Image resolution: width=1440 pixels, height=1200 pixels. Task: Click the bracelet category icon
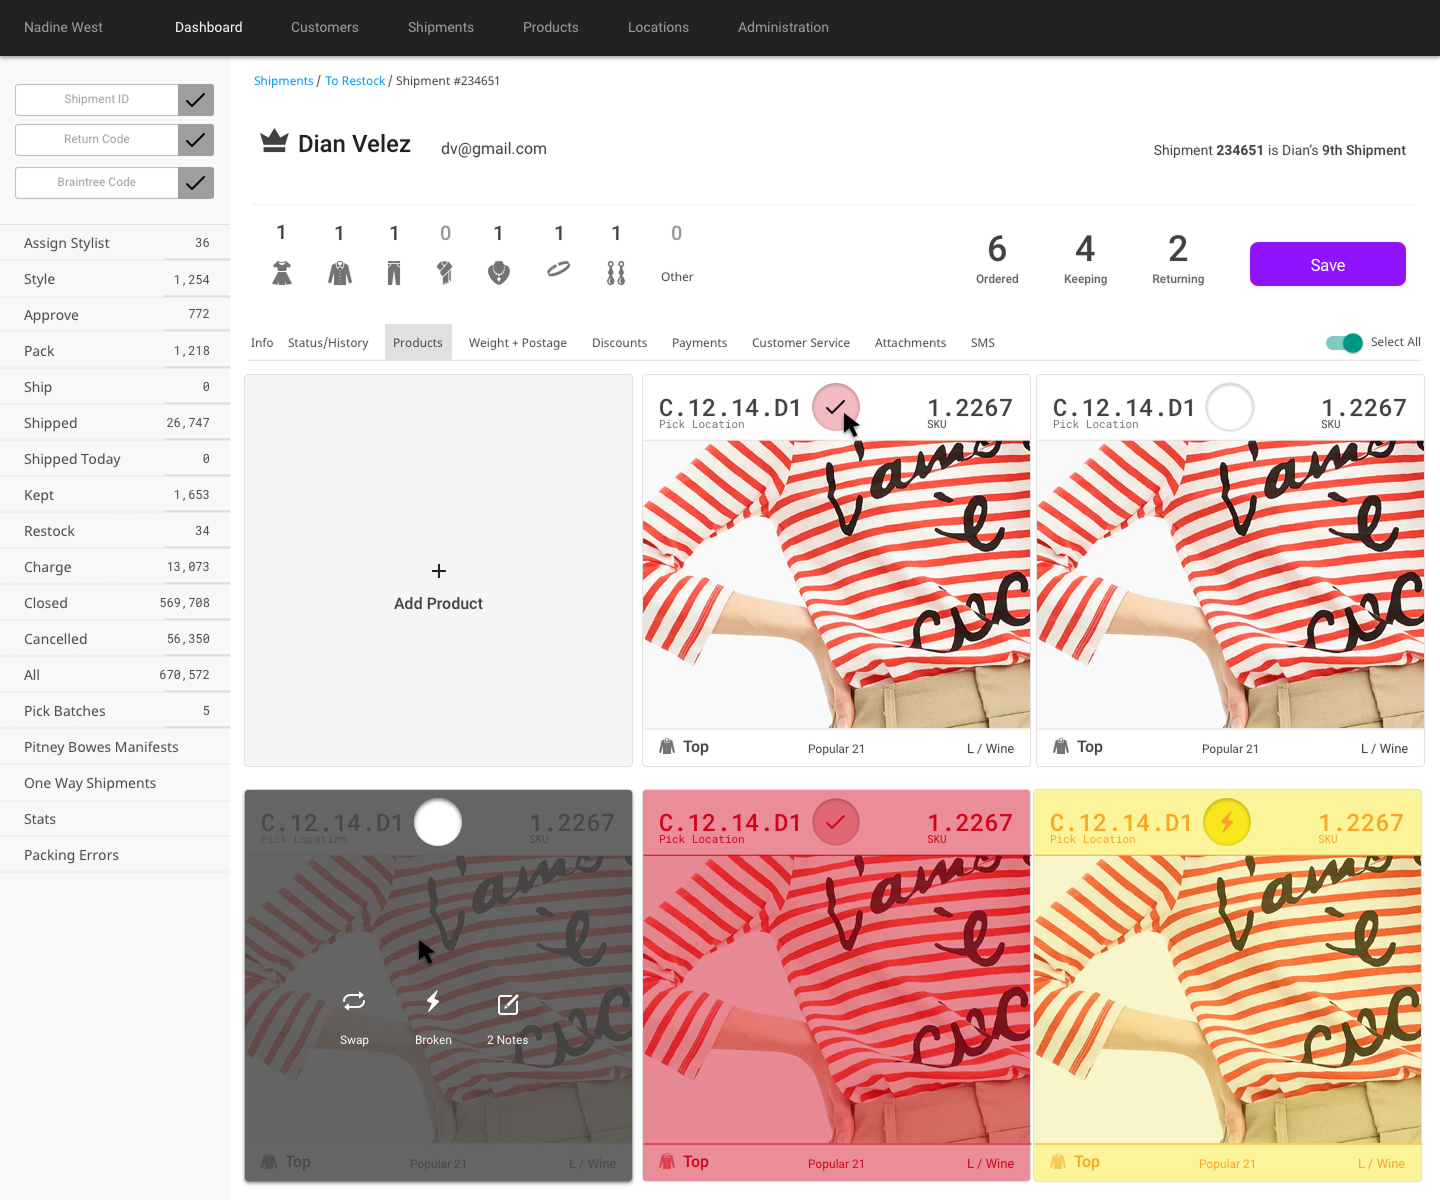[x=559, y=269]
